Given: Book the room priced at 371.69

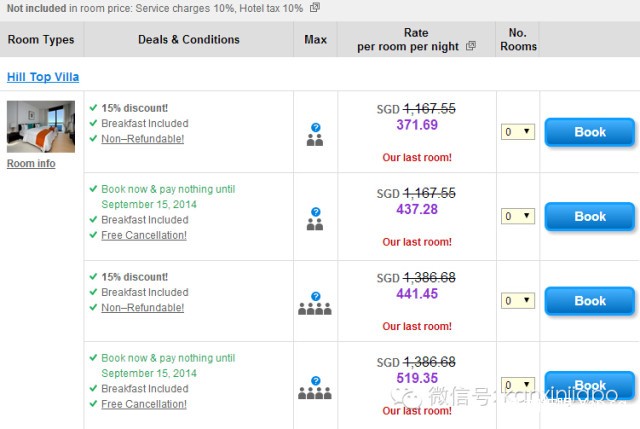Looking at the screenshot, I should coord(590,132).
